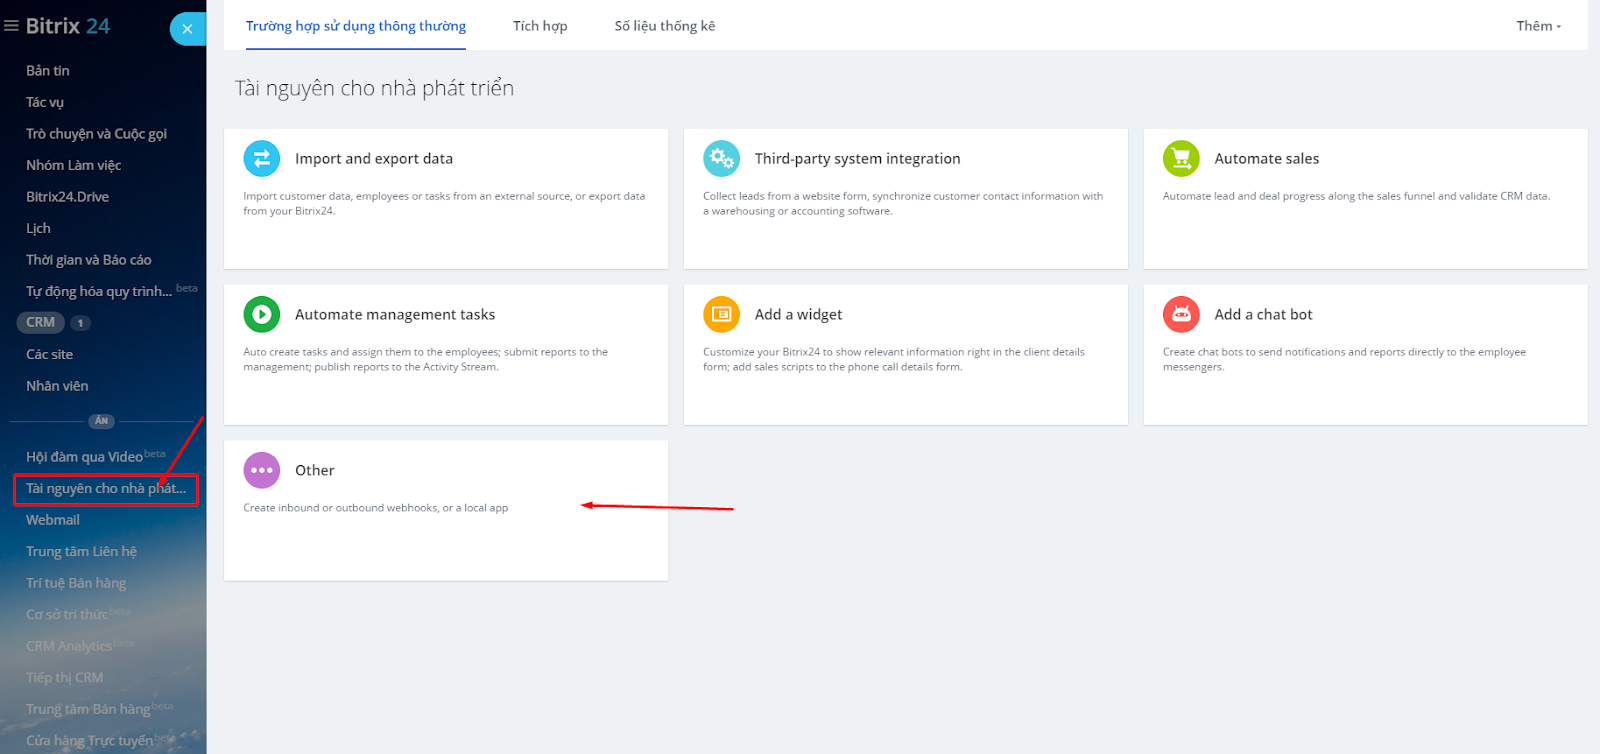The height and width of the screenshot is (754, 1600).
Task: Collapse the ẨN hidden items section
Action: click(x=101, y=421)
